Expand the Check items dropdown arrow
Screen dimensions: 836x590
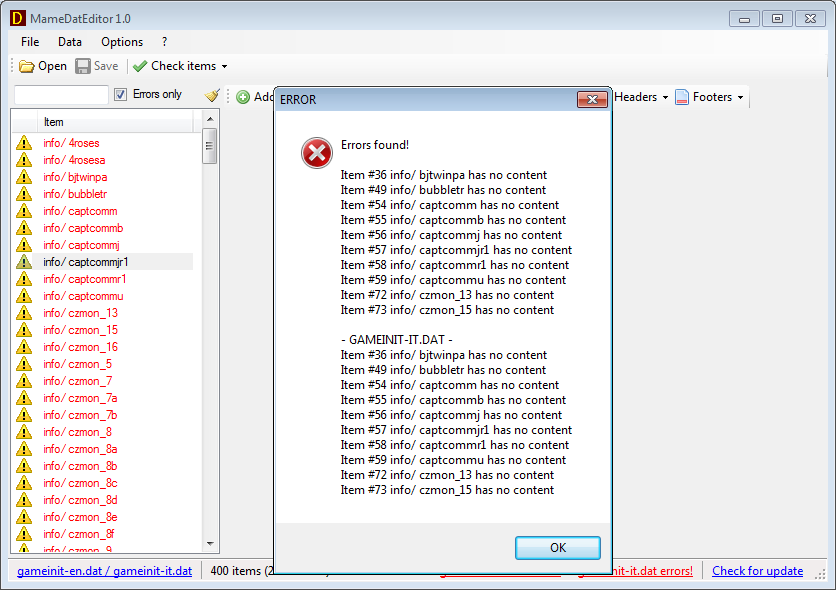224,67
